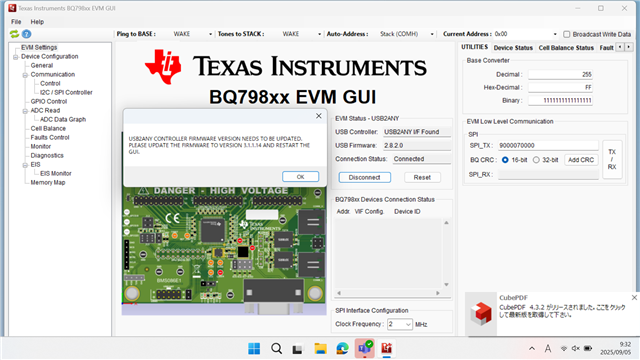Screen dimensions: 640x360
Task: Click the Texas Instruments app title icon
Action: coord(12,8)
